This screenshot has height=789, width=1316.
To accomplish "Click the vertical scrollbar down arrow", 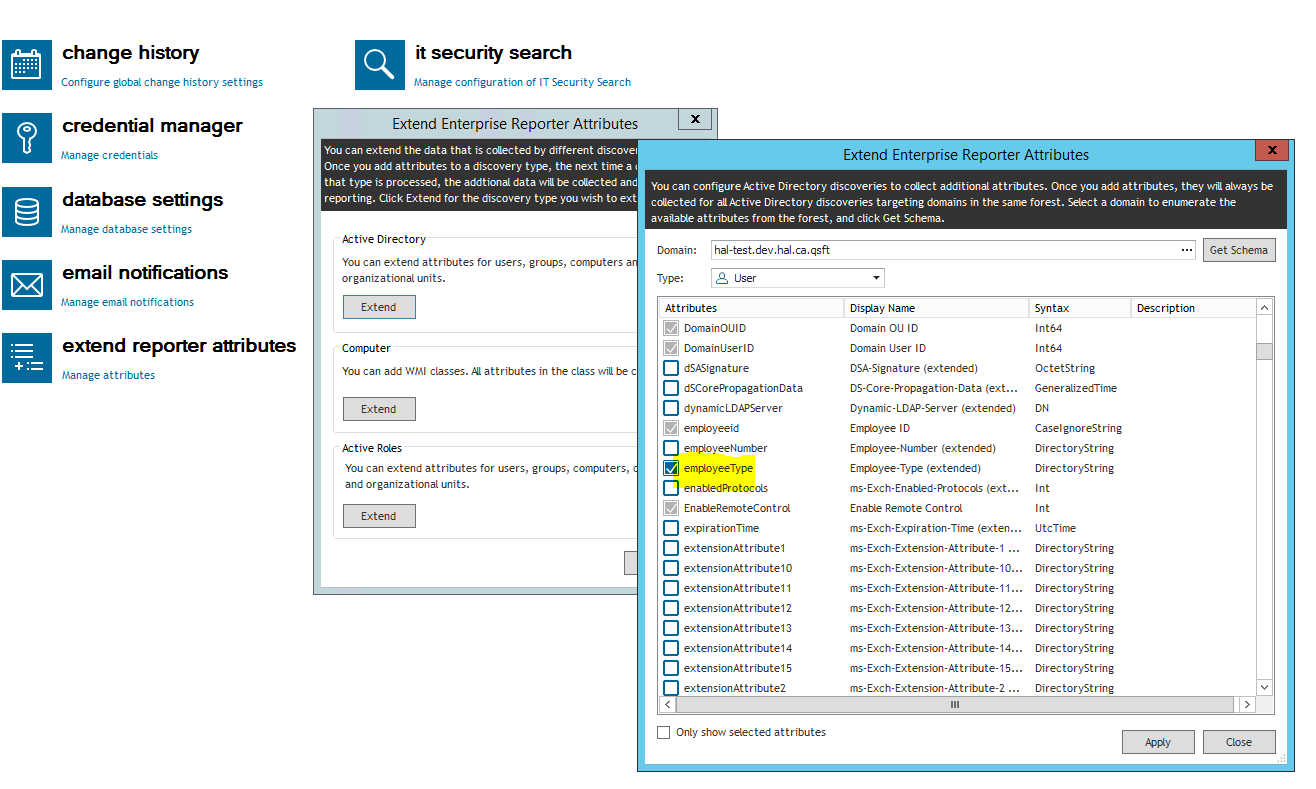I will pyautogui.click(x=1264, y=688).
